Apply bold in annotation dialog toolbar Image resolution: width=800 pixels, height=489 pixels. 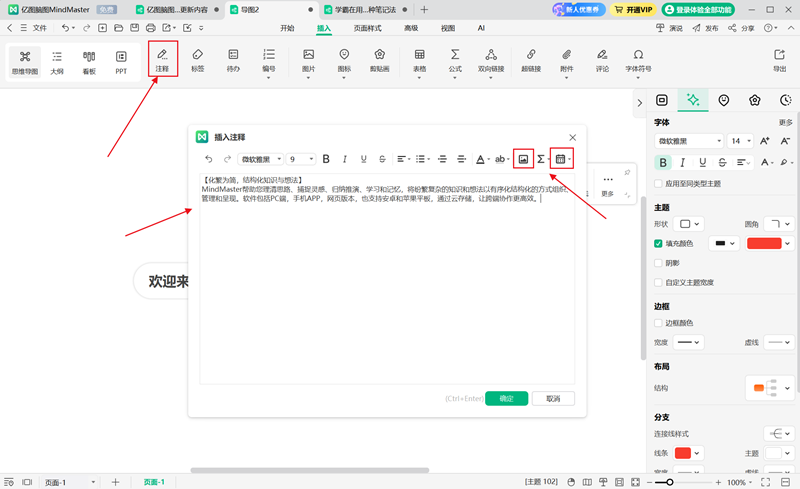click(x=326, y=159)
